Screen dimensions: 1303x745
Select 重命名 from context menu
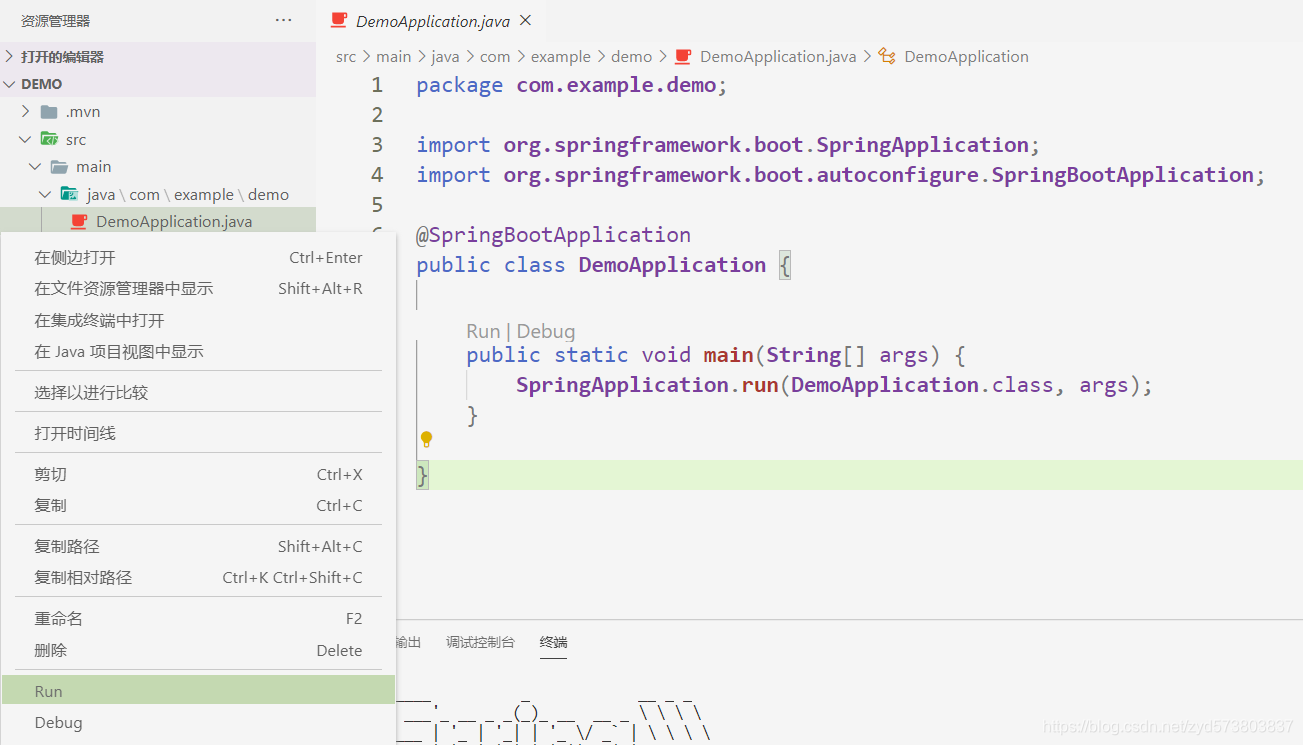pos(198,618)
